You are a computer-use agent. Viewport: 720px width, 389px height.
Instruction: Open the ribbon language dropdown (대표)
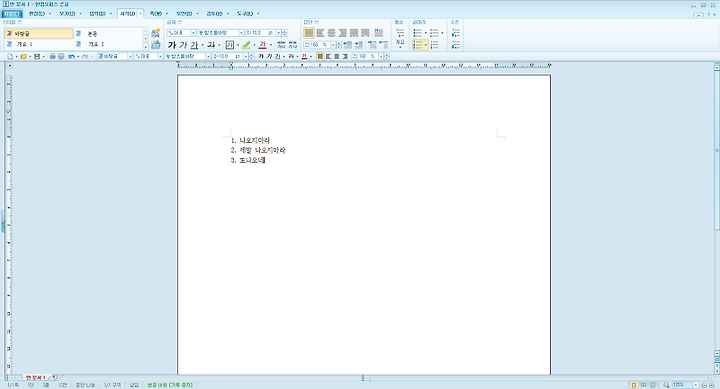[193, 33]
